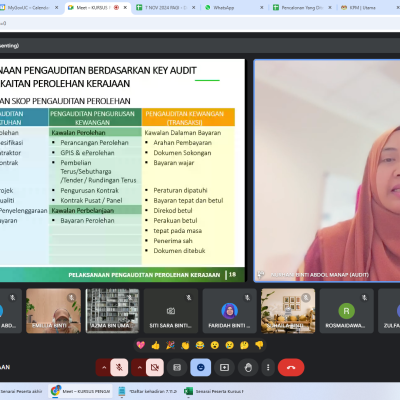The height and width of the screenshot is (400, 400).
Task: Leave the call with red hang-up button
Action: 291,367
